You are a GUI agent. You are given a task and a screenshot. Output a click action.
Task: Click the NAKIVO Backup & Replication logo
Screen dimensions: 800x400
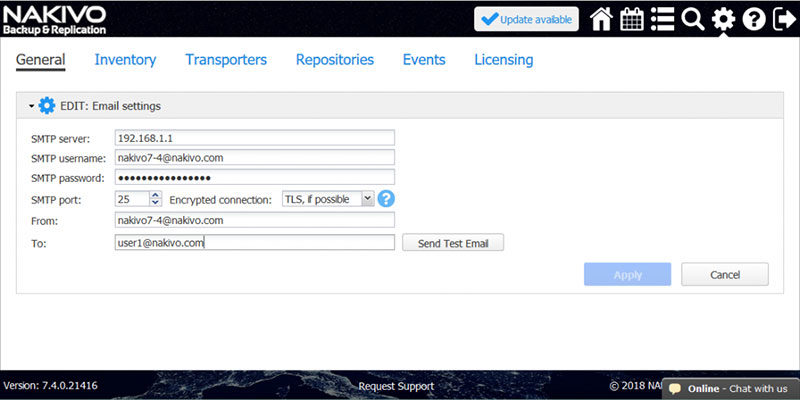(54, 19)
